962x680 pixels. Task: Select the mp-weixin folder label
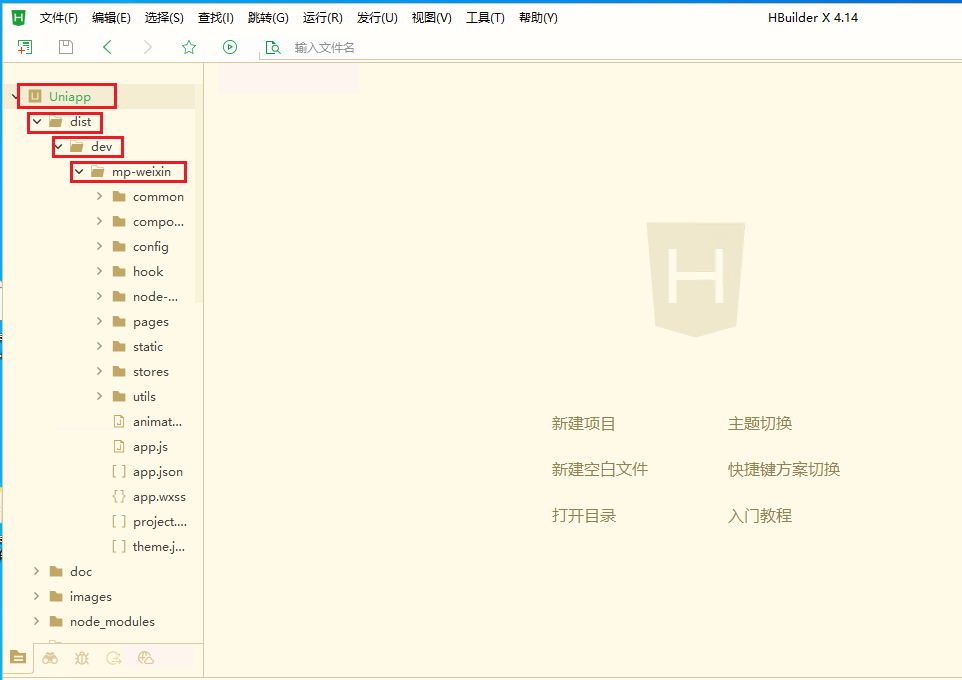(141, 172)
